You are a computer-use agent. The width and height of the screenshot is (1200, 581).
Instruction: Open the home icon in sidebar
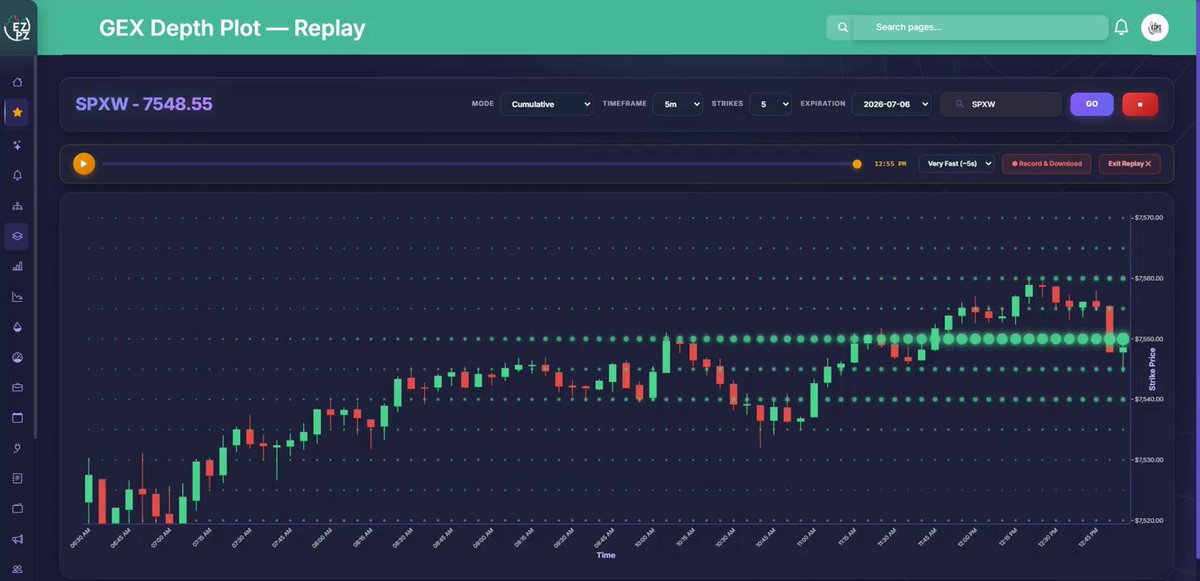[x=17, y=82]
